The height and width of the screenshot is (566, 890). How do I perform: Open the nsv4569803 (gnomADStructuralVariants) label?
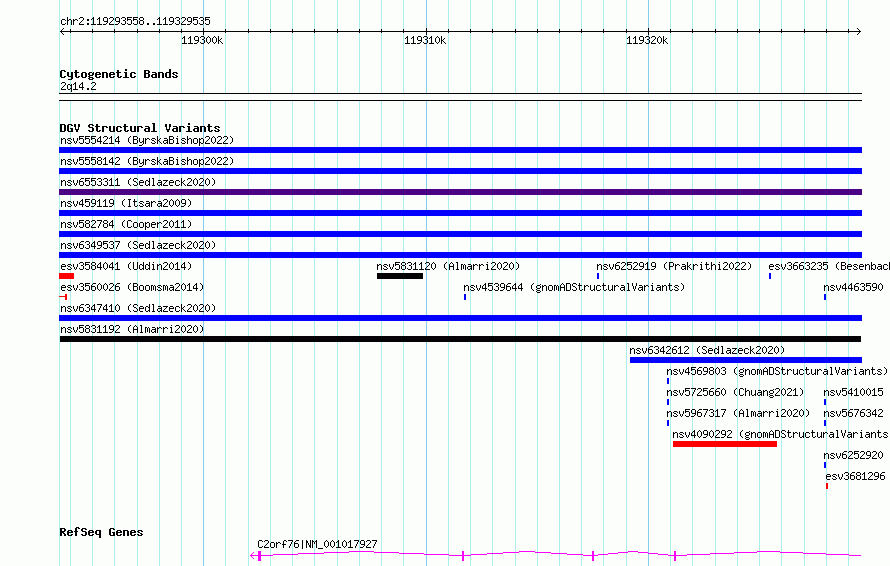click(x=776, y=371)
